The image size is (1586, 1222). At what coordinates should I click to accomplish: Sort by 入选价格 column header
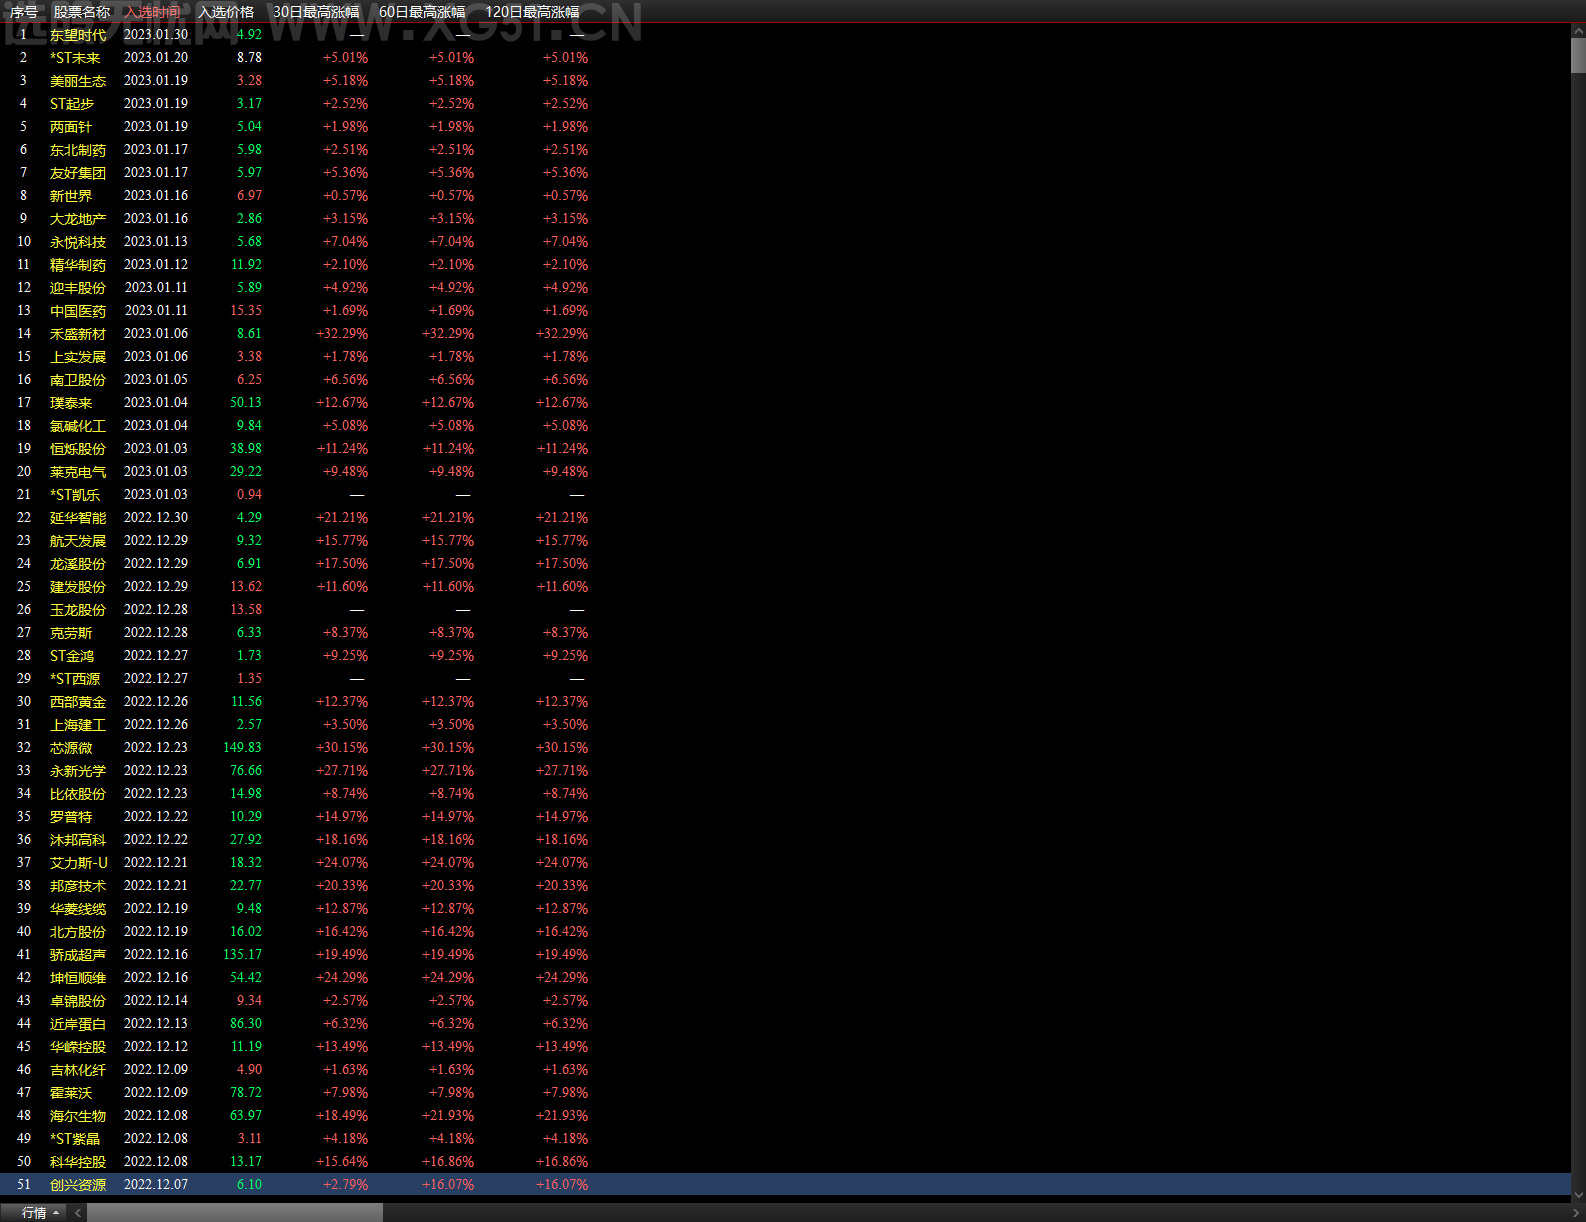(226, 12)
